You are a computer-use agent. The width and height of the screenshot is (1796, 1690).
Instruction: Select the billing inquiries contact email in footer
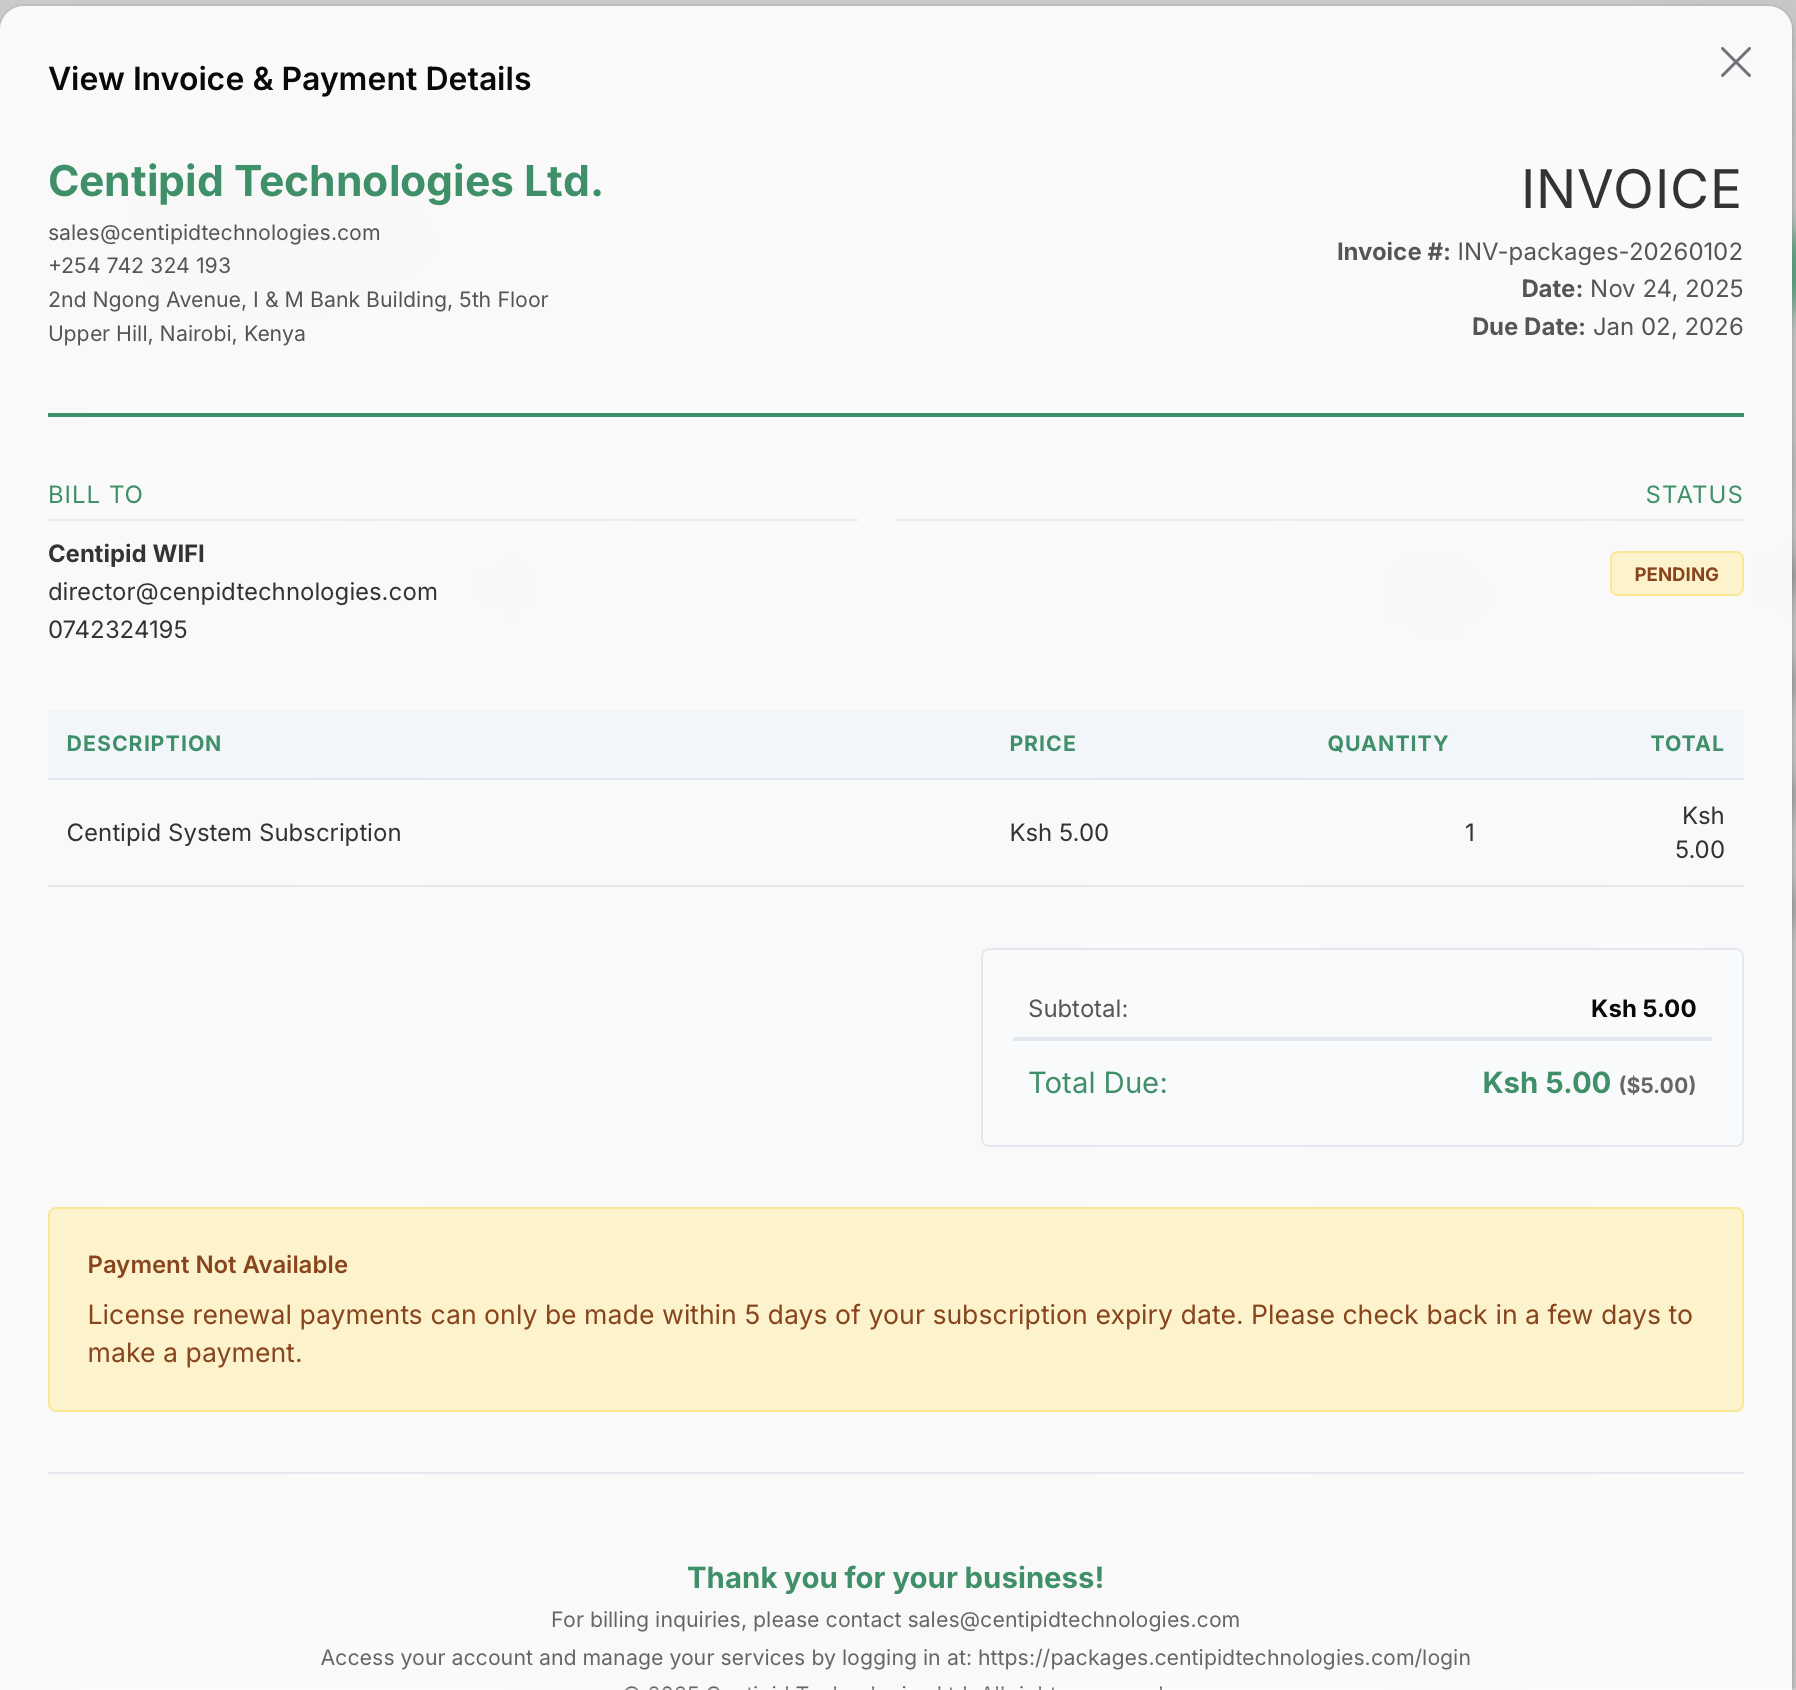[1072, 1619]
